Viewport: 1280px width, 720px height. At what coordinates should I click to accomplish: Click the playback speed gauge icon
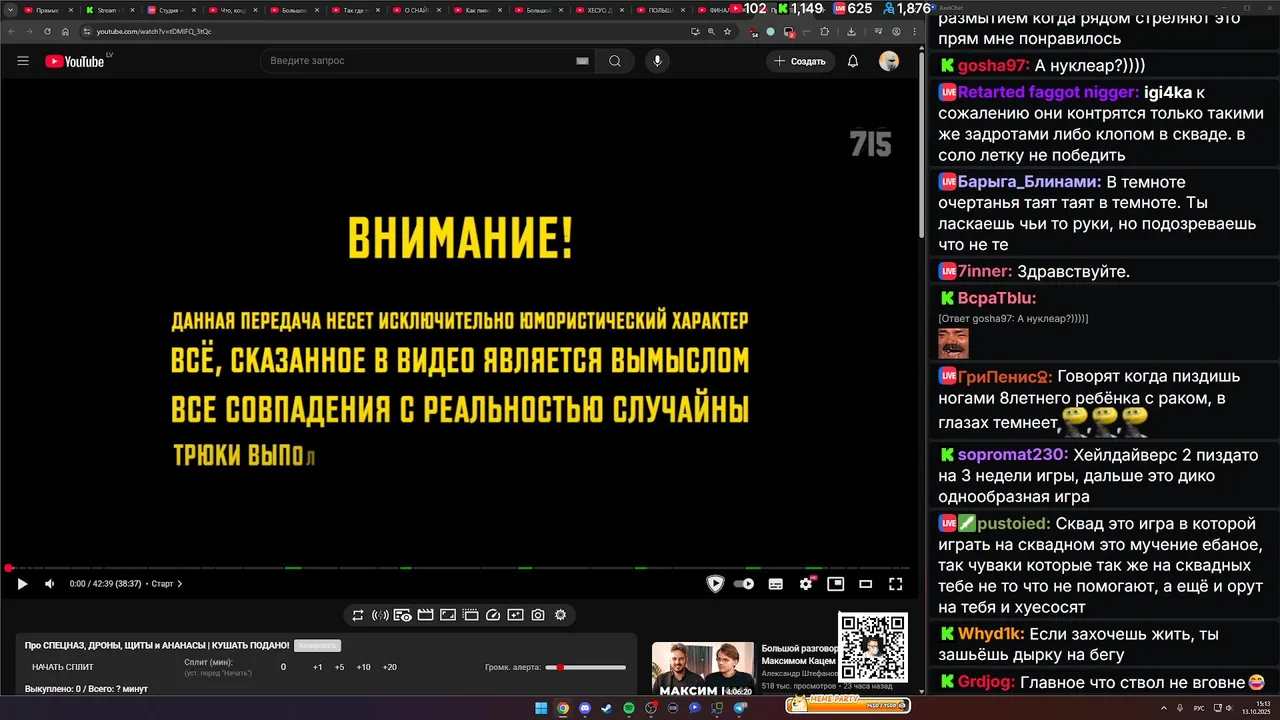pyautogui.click(x=493, y=615)
